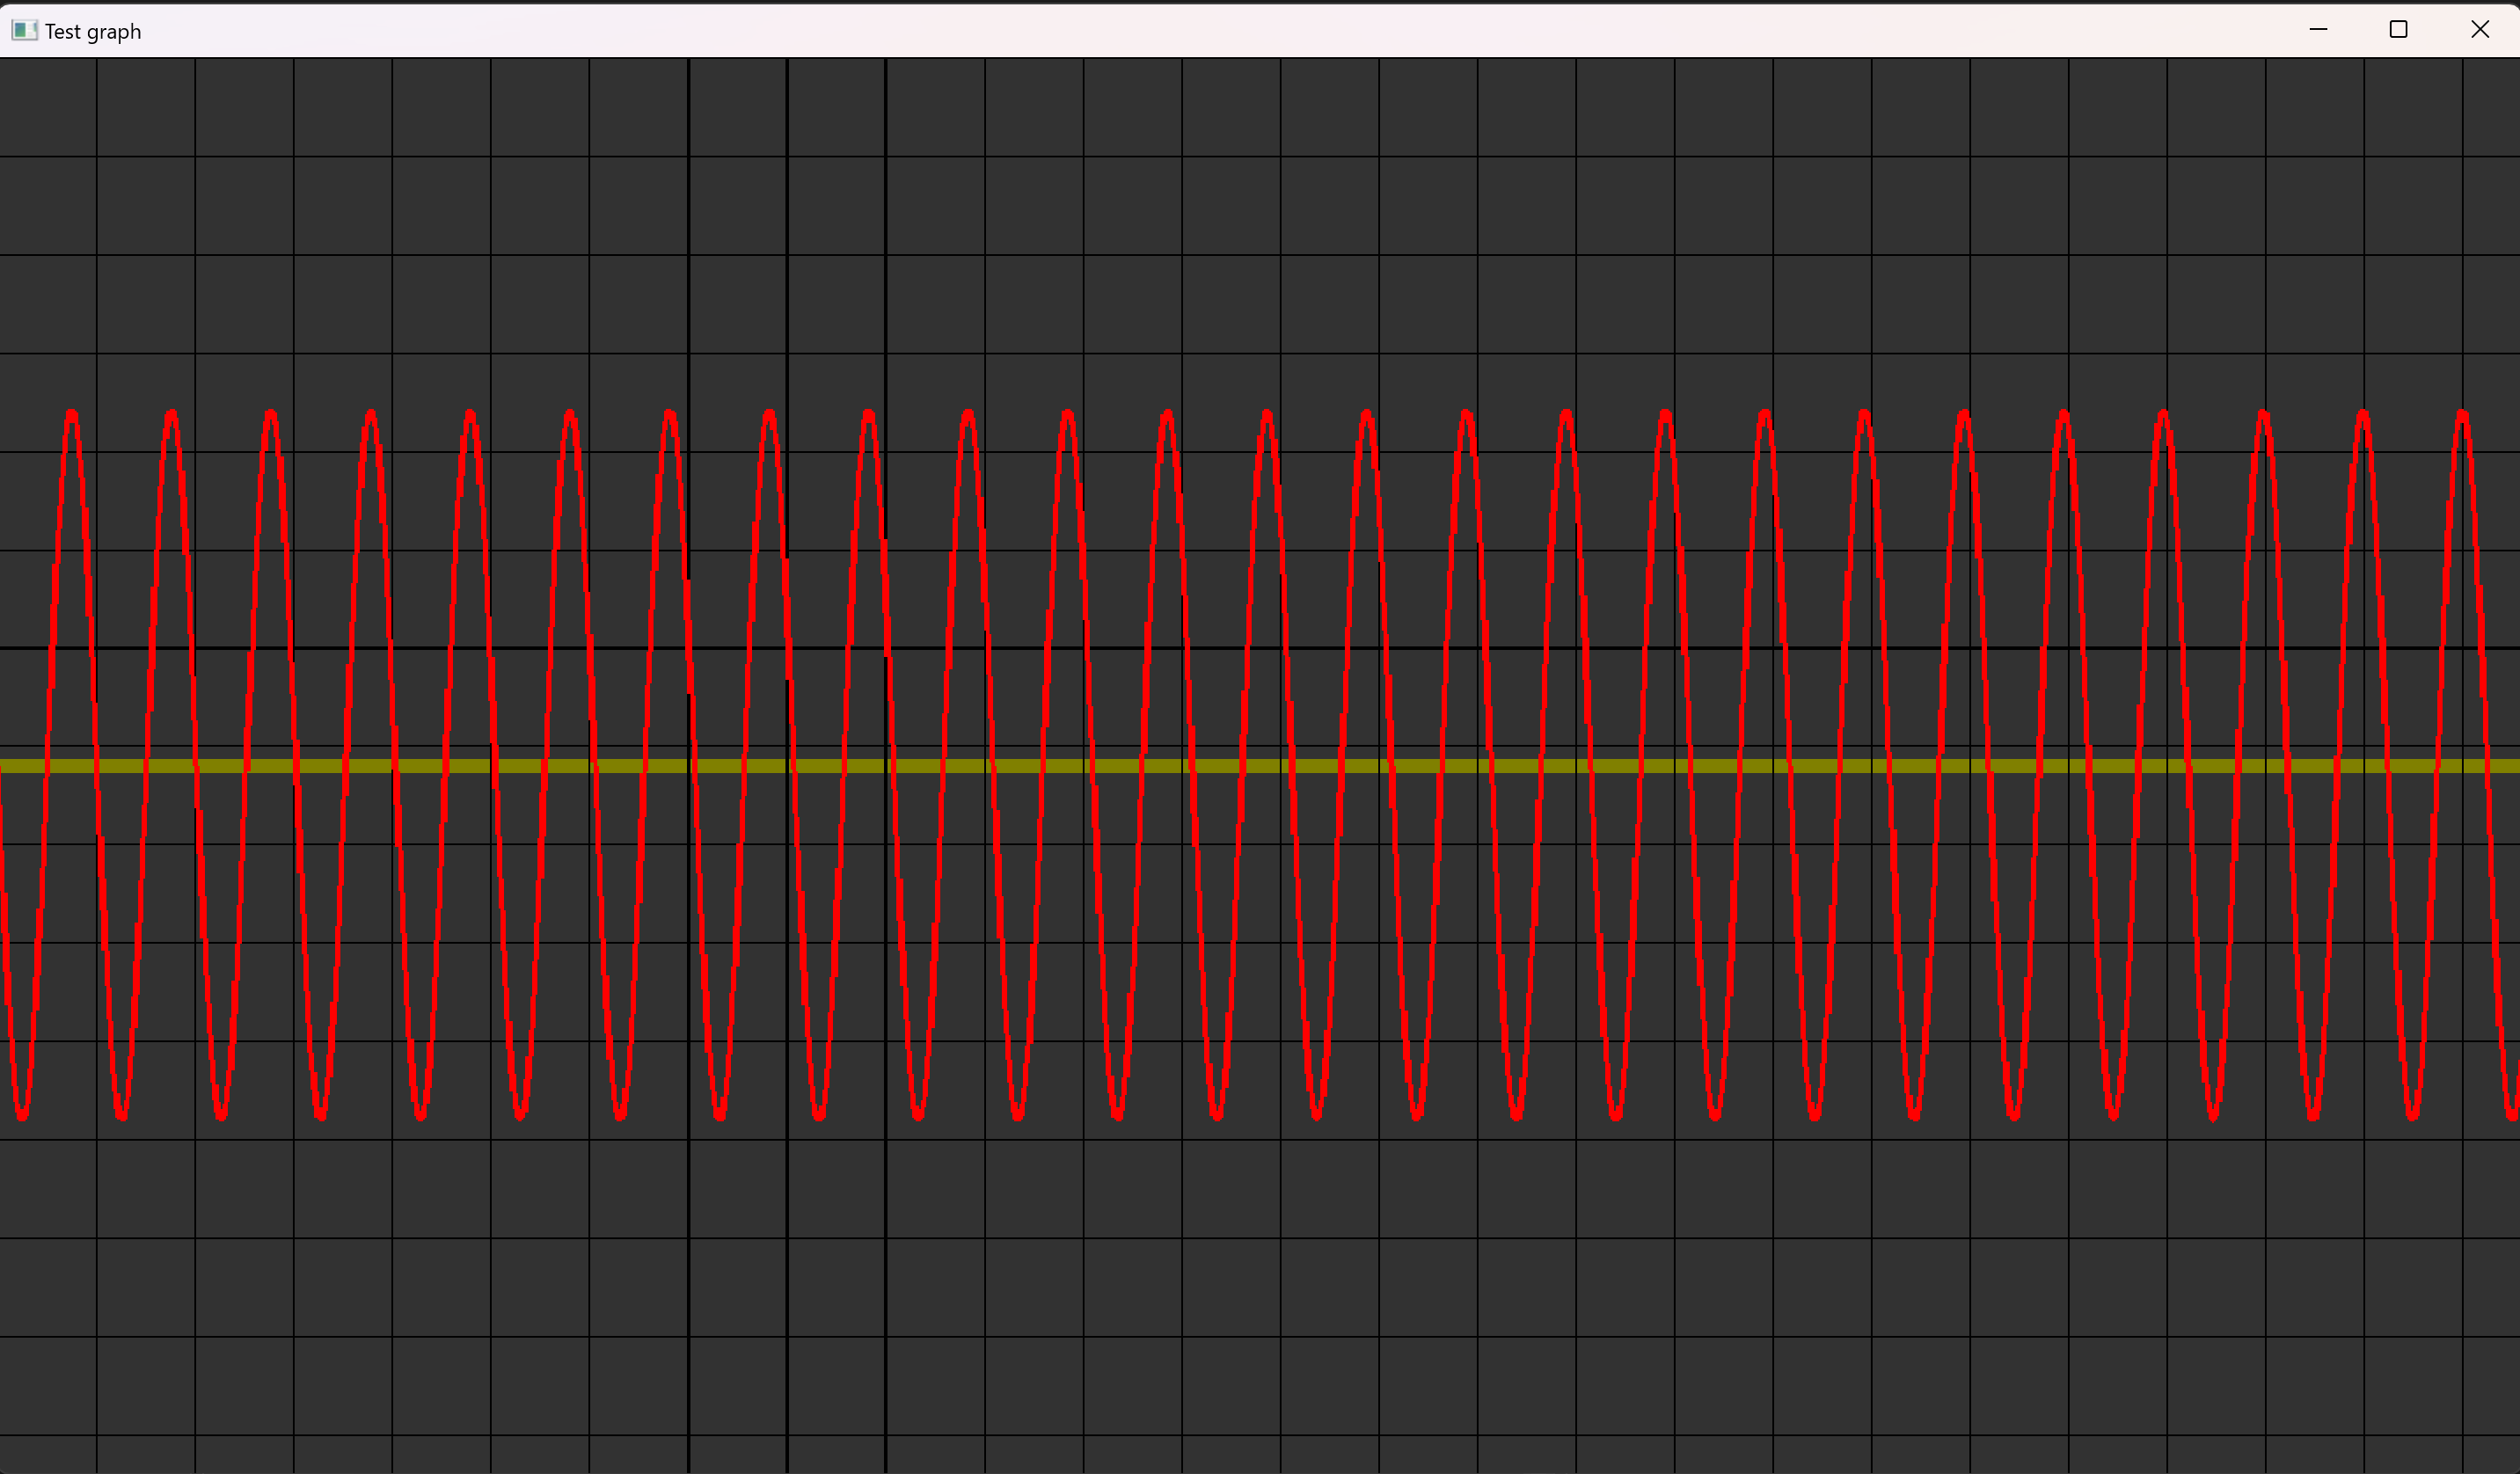Minimize the Test graph window
Screen dimensions: 2520x1474
point(2318,30)
